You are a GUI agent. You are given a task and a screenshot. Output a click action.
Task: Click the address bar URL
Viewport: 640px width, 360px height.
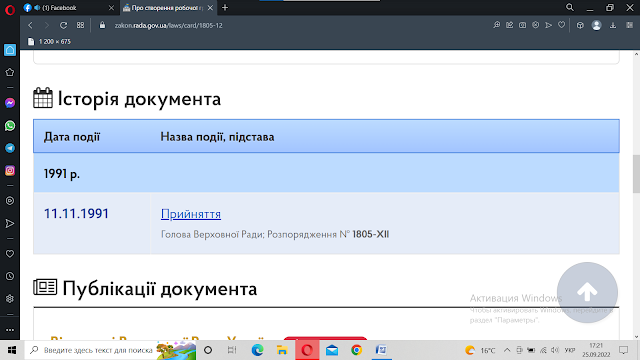tap(169, 25)
